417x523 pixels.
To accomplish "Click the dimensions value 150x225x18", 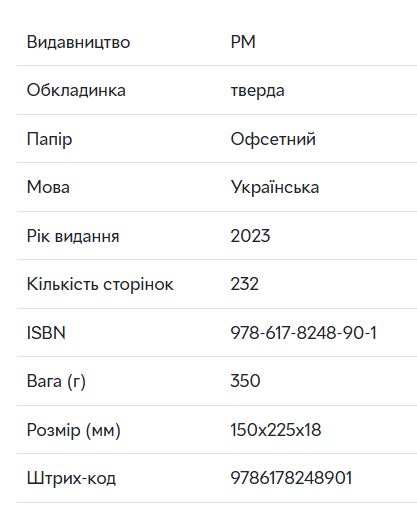I will point(276,430).
